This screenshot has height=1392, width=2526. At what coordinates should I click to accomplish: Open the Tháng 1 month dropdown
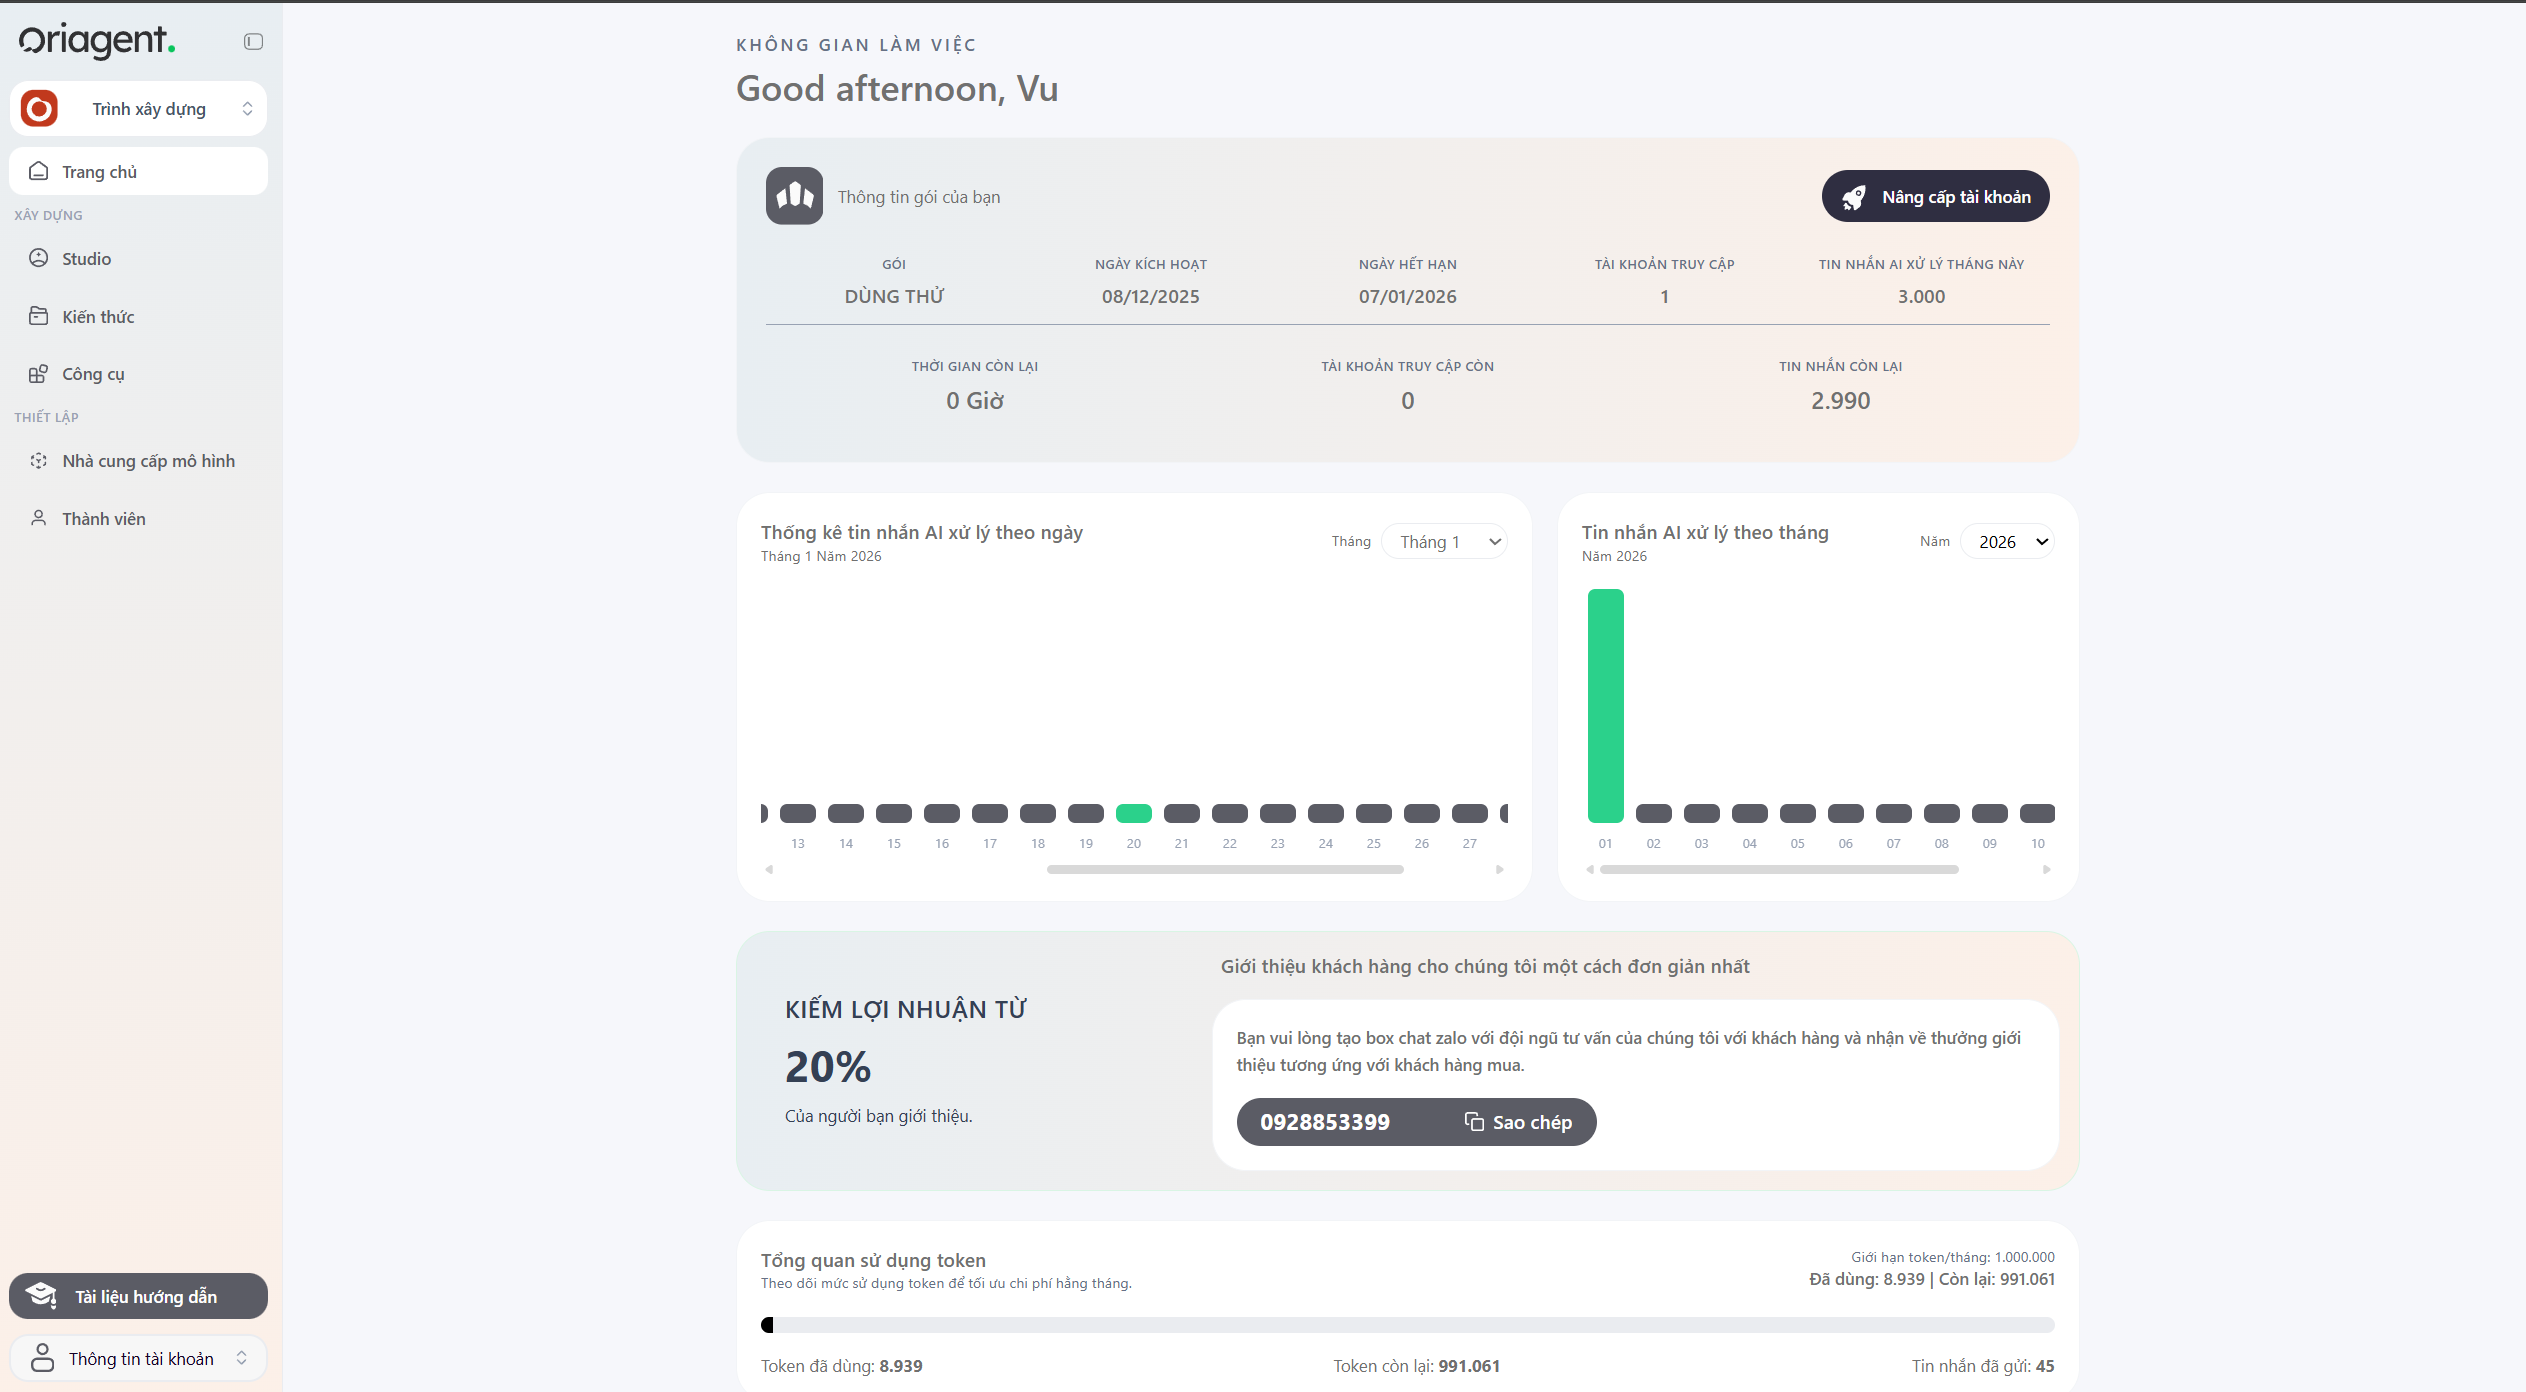tap(1444, 542)
